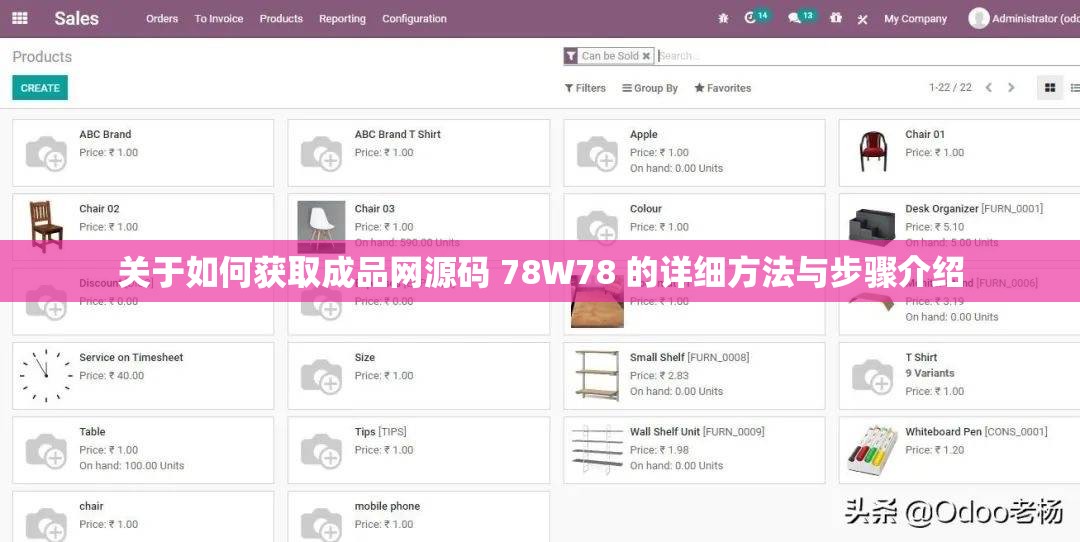Open the Orders menu
This screenshot has height=542, width=1080.
point(162,19)
